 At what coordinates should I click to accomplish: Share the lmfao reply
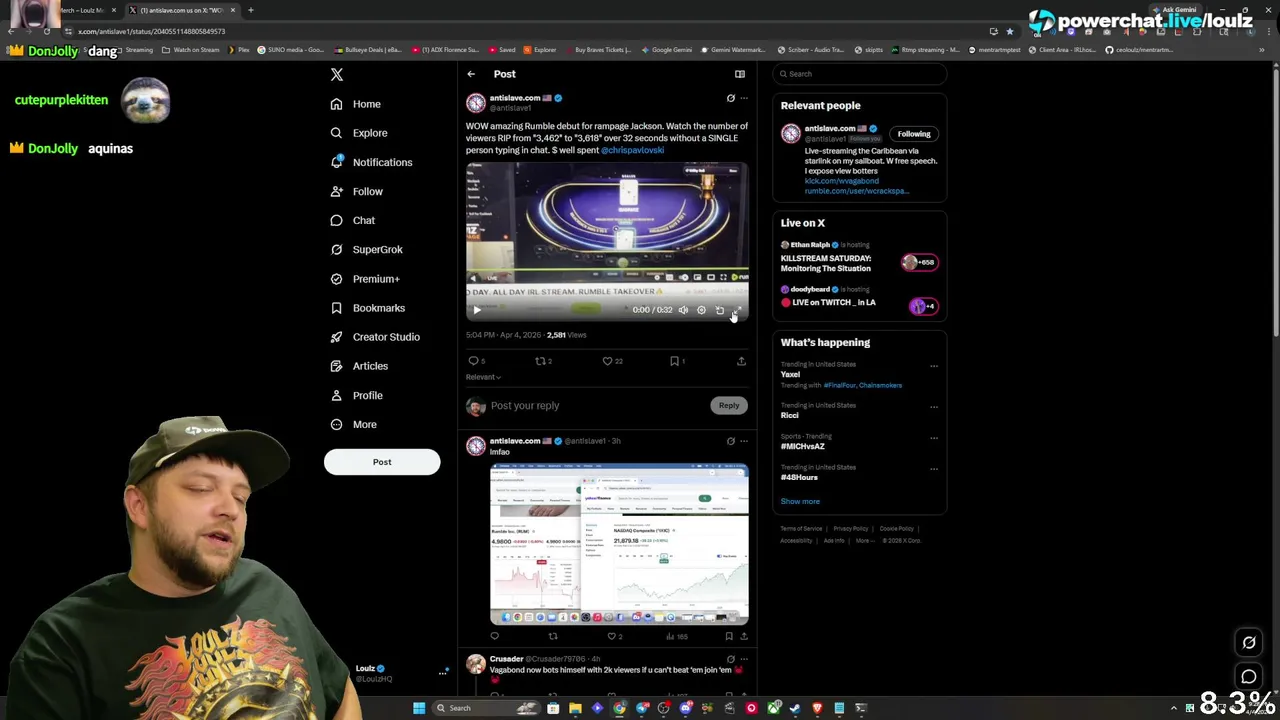(743, 636)
